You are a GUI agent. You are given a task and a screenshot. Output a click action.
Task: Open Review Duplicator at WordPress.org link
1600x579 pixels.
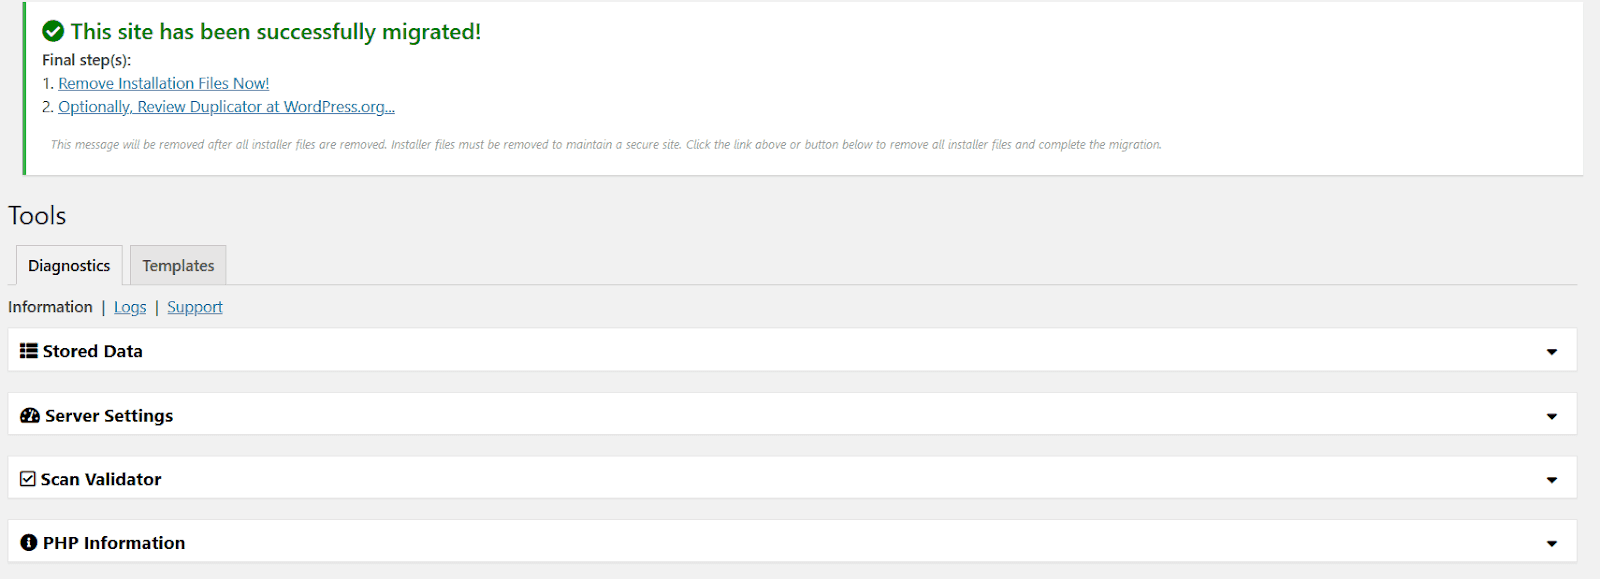(x=226, y=107)
